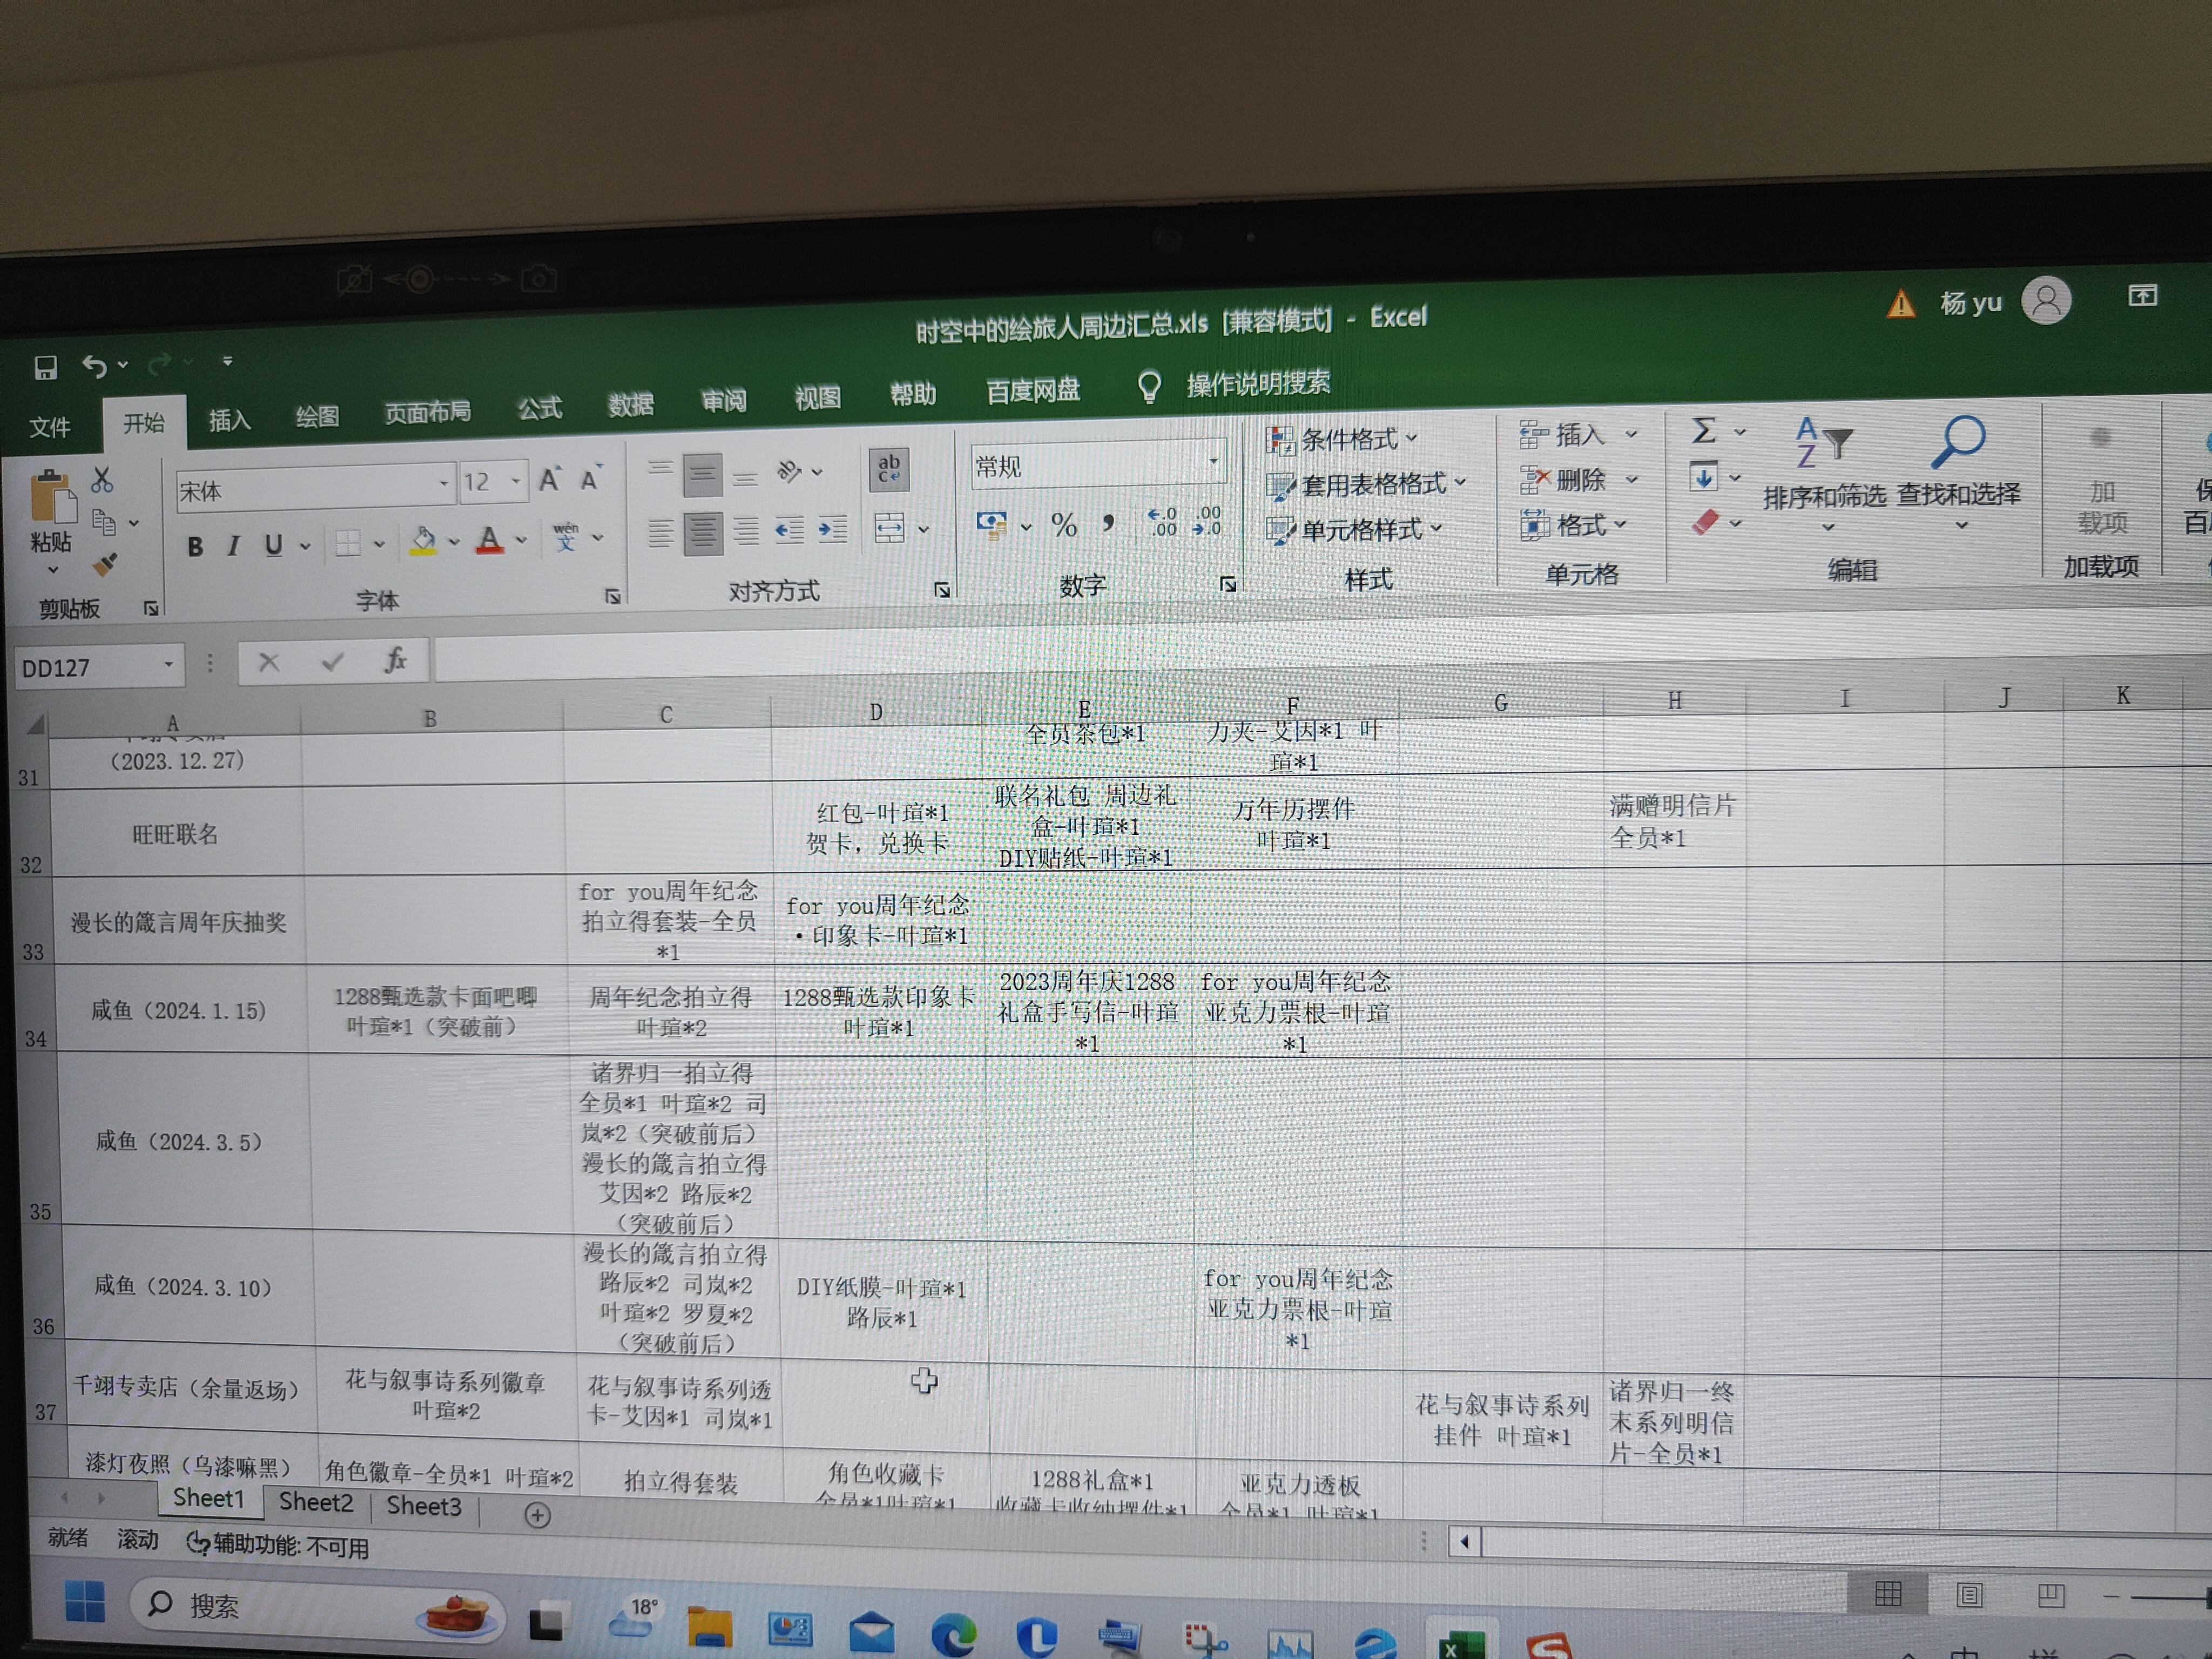Image resolution: width=2212 pixels, height=1659 pixels.
Task: Increase indent in alignment group
Action: pos(832,528)
